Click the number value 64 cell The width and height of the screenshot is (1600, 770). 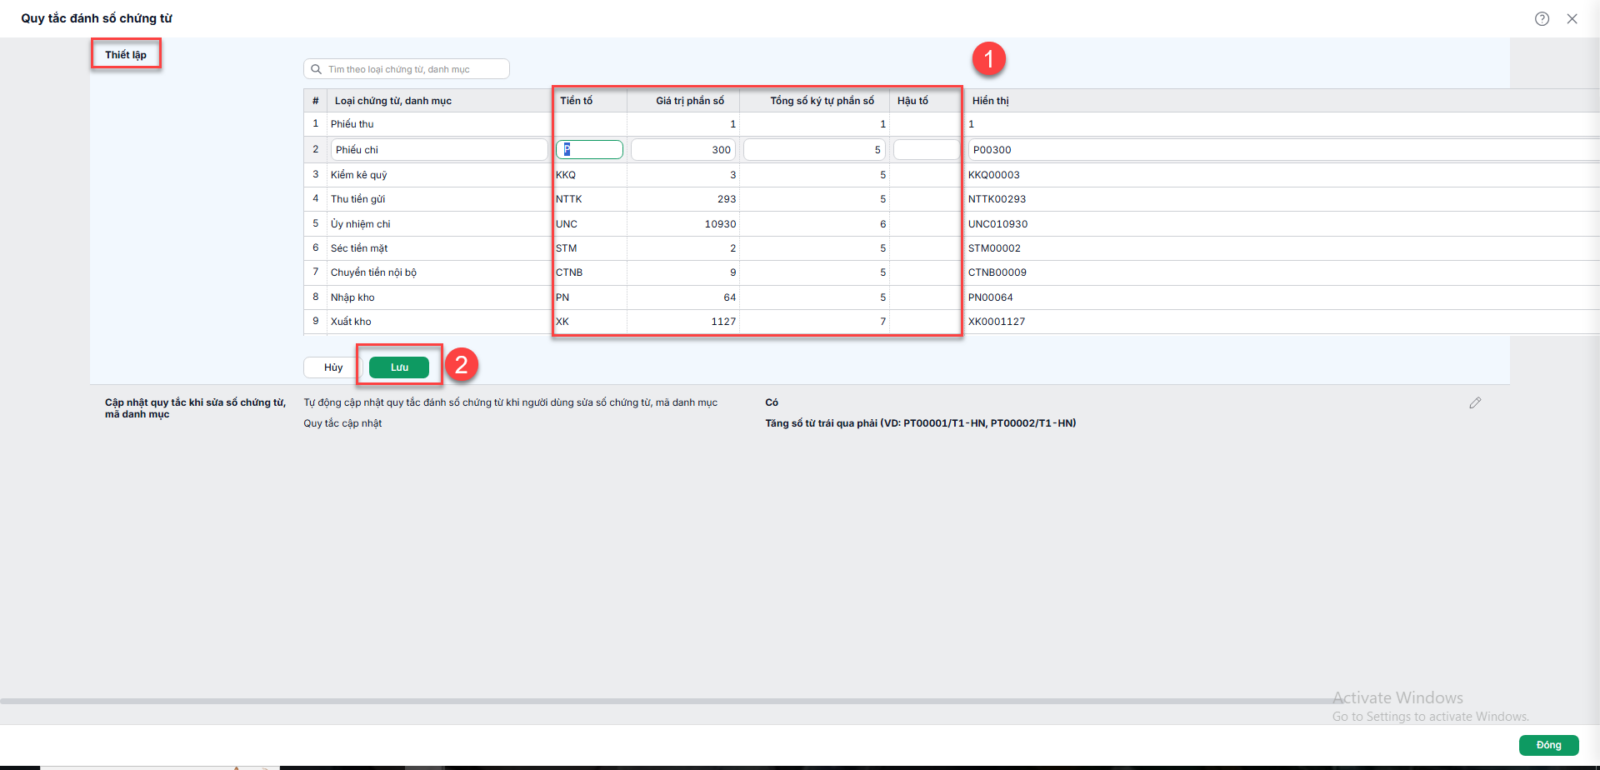(683, 297)
